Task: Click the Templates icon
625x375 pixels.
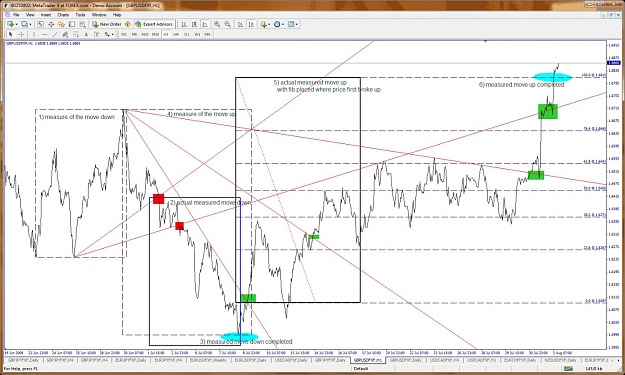Action: click(x=291, y=24)
